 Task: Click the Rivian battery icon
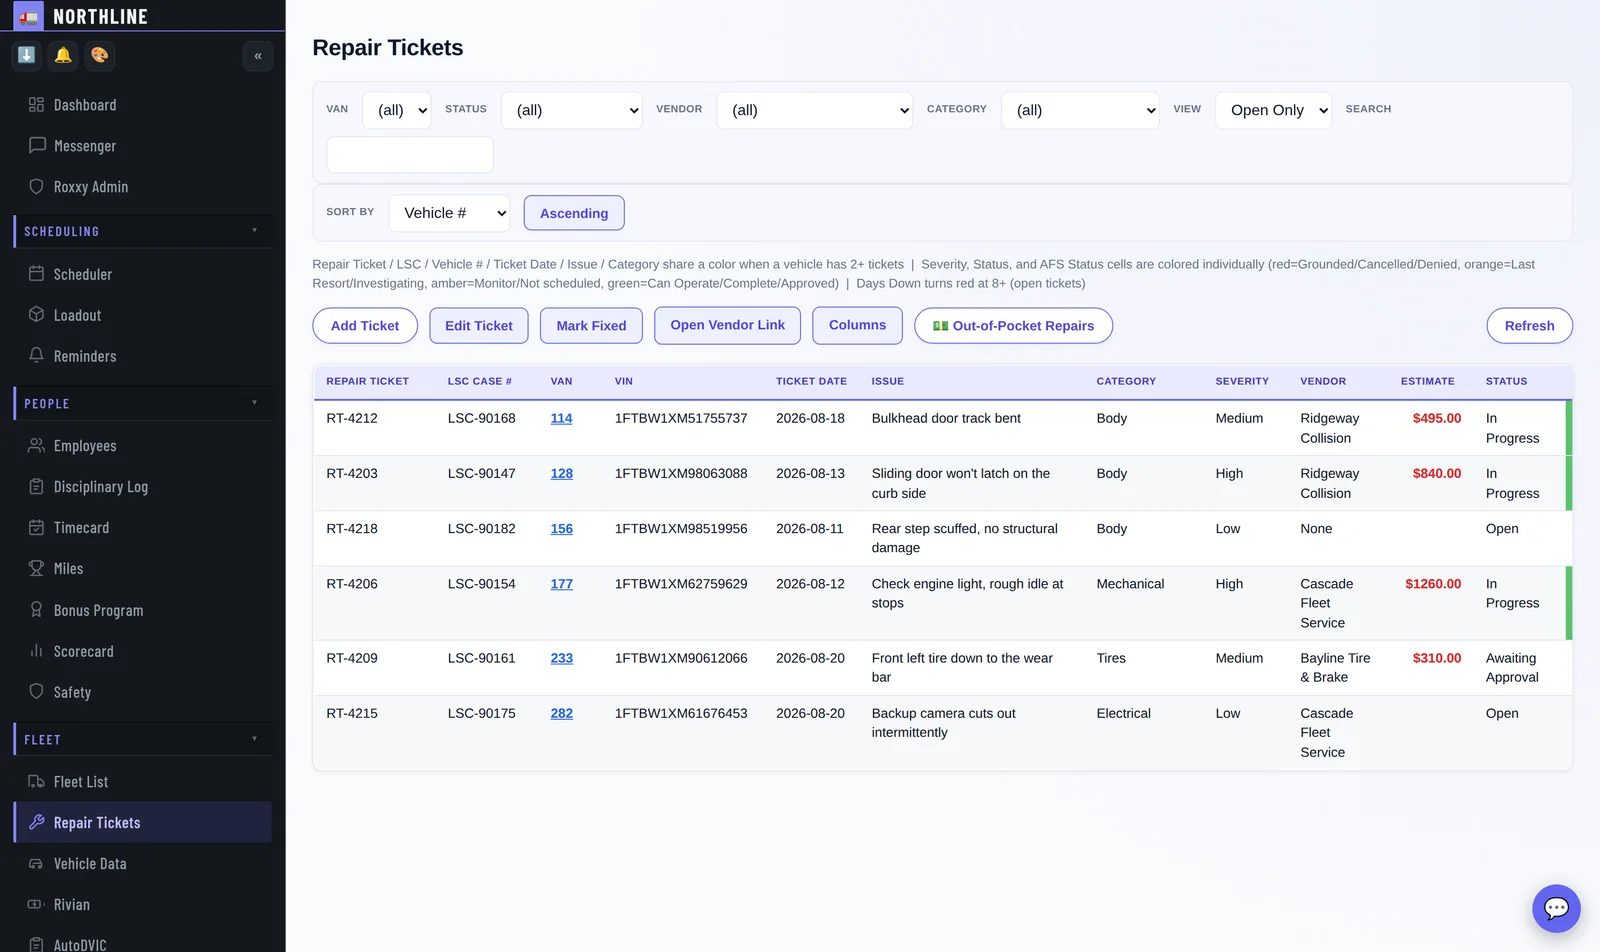(x=37, y=905)
